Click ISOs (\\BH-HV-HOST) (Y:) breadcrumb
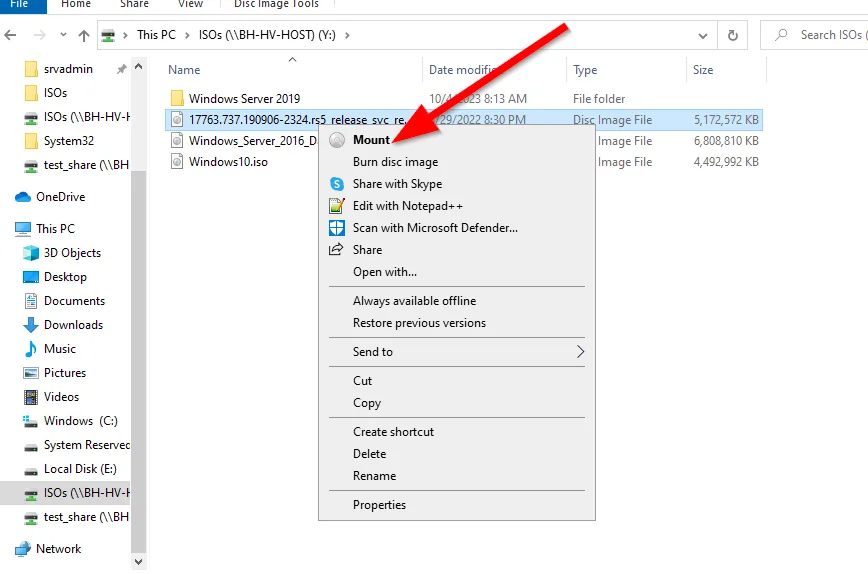Image resolution: width=868 pixels, height=574 pixels. 267,35
